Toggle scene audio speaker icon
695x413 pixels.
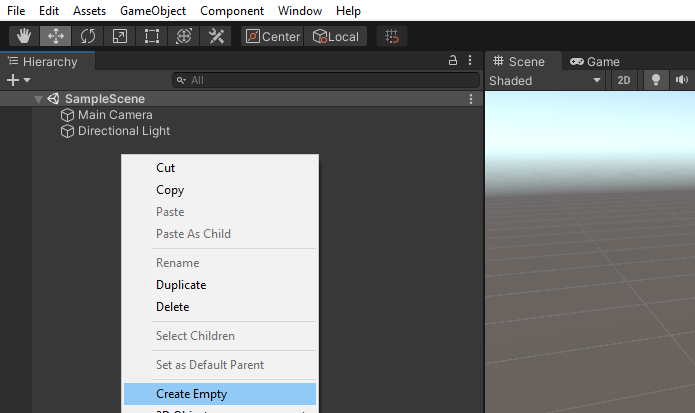[682, 80]
